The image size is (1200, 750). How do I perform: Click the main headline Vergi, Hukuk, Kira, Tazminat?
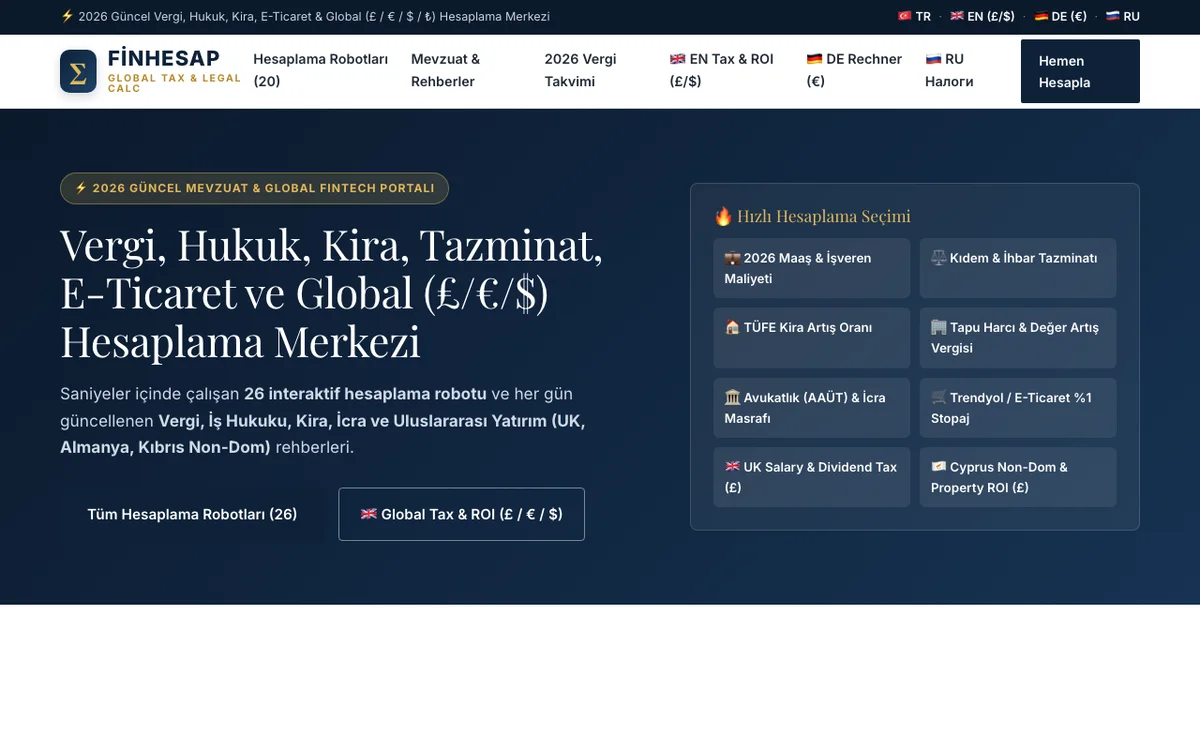click(x=332, y=293)
